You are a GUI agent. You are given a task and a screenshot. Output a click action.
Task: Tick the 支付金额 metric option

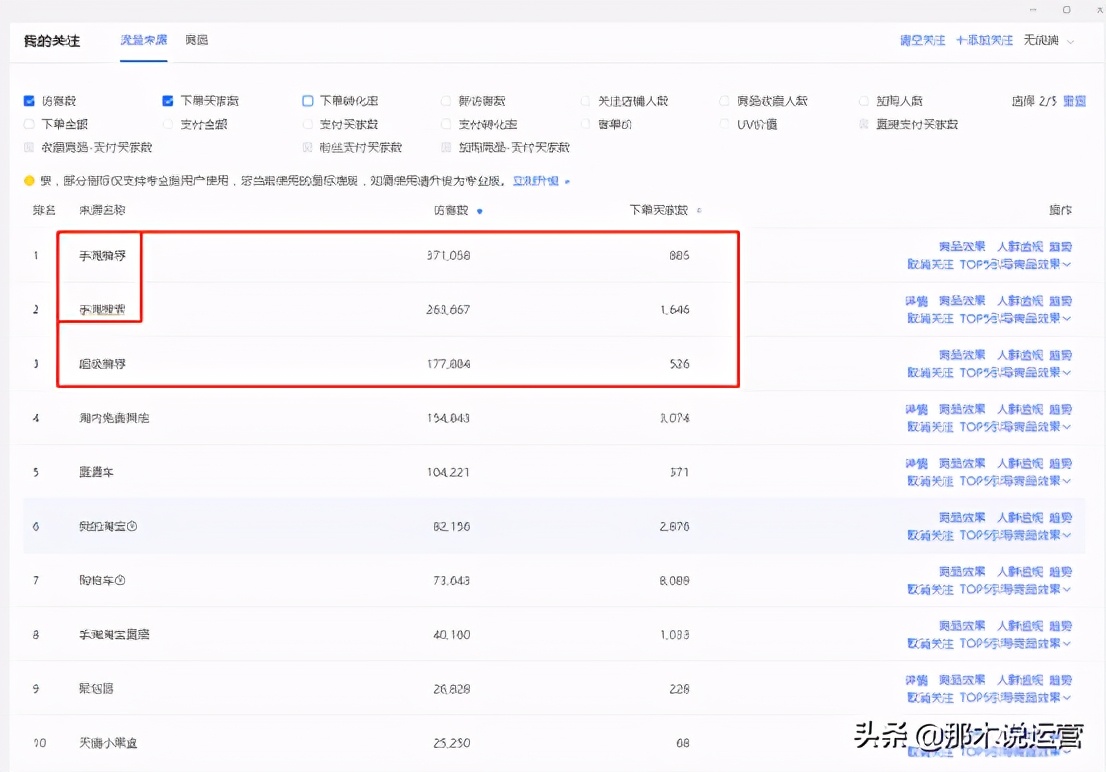tap(168, 124)
